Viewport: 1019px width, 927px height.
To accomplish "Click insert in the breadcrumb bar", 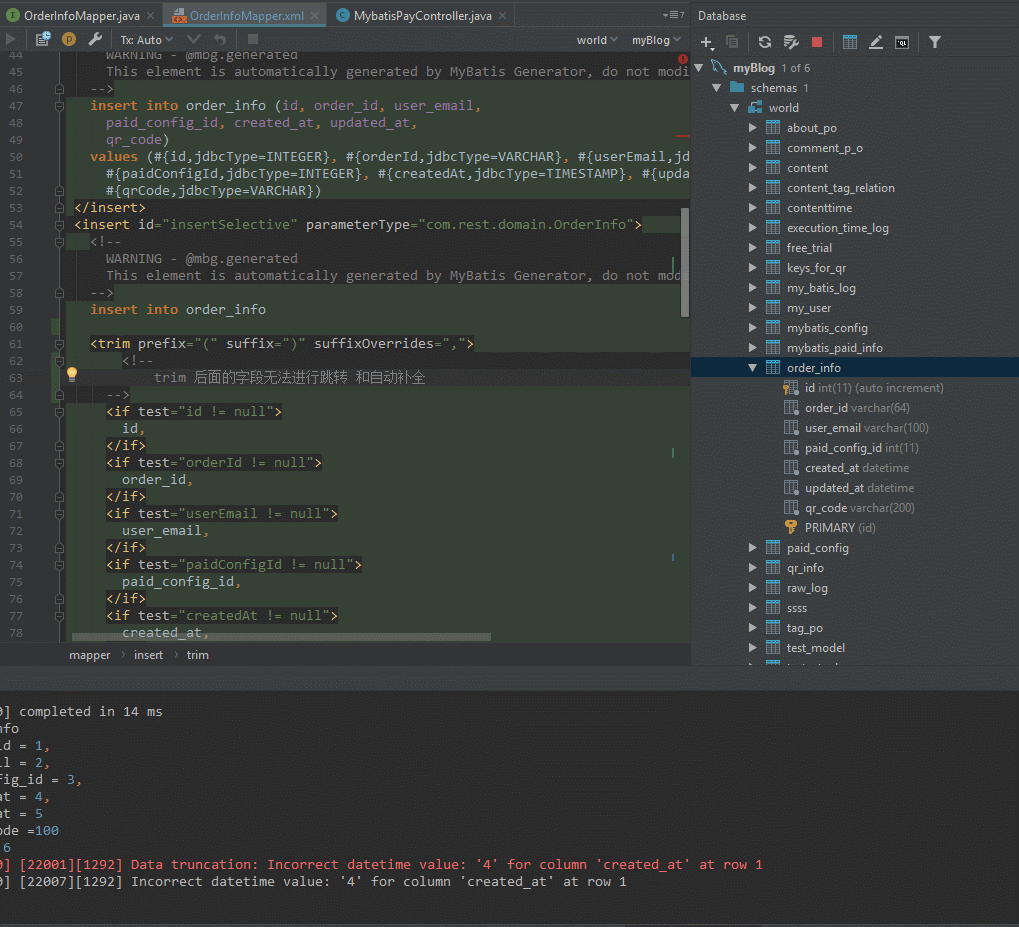I will 148,655.
